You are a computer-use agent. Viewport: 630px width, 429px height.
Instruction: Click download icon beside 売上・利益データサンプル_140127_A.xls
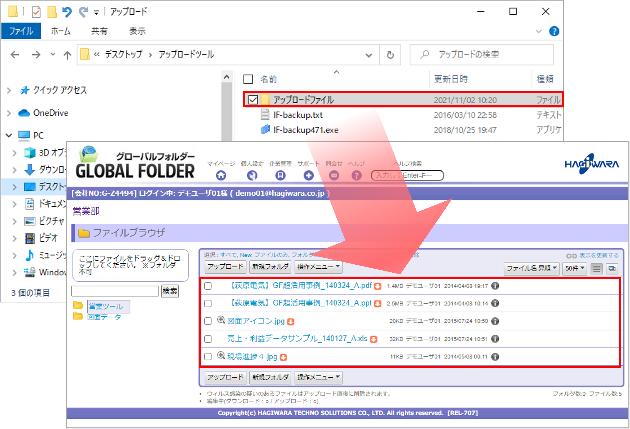point(373,339)
